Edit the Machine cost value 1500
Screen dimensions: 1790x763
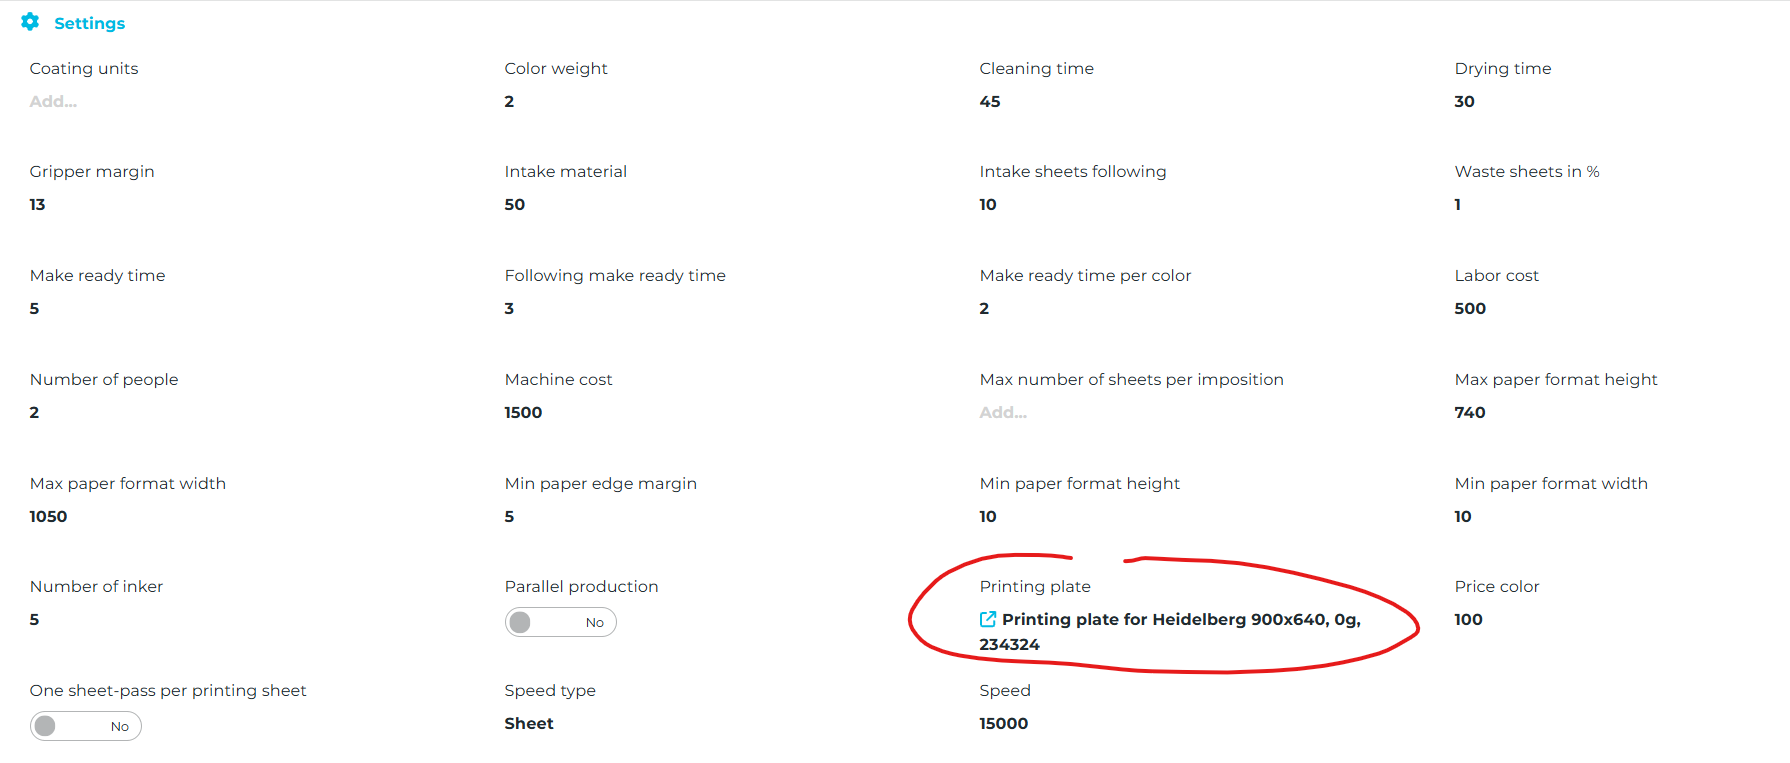pyautogui.click(x=523, y=412)
